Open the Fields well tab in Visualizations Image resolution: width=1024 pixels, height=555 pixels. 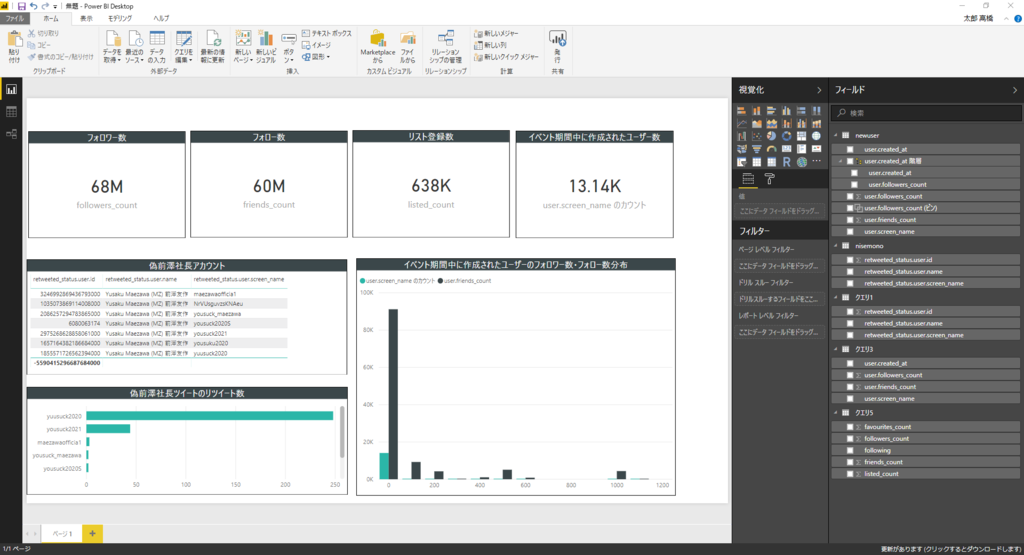pyautogui.click(x=748, y=179)
